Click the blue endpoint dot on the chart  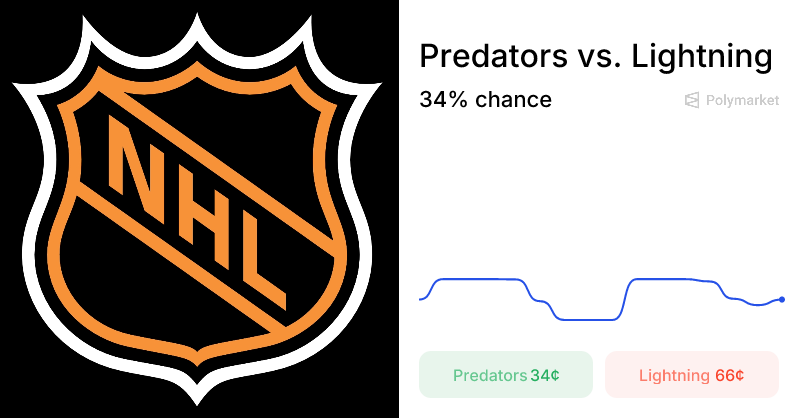781,299
